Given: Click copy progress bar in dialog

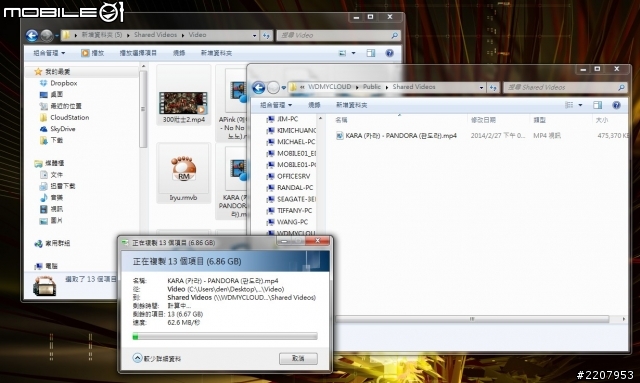Looking at the screenshot, I should (225, 336).
